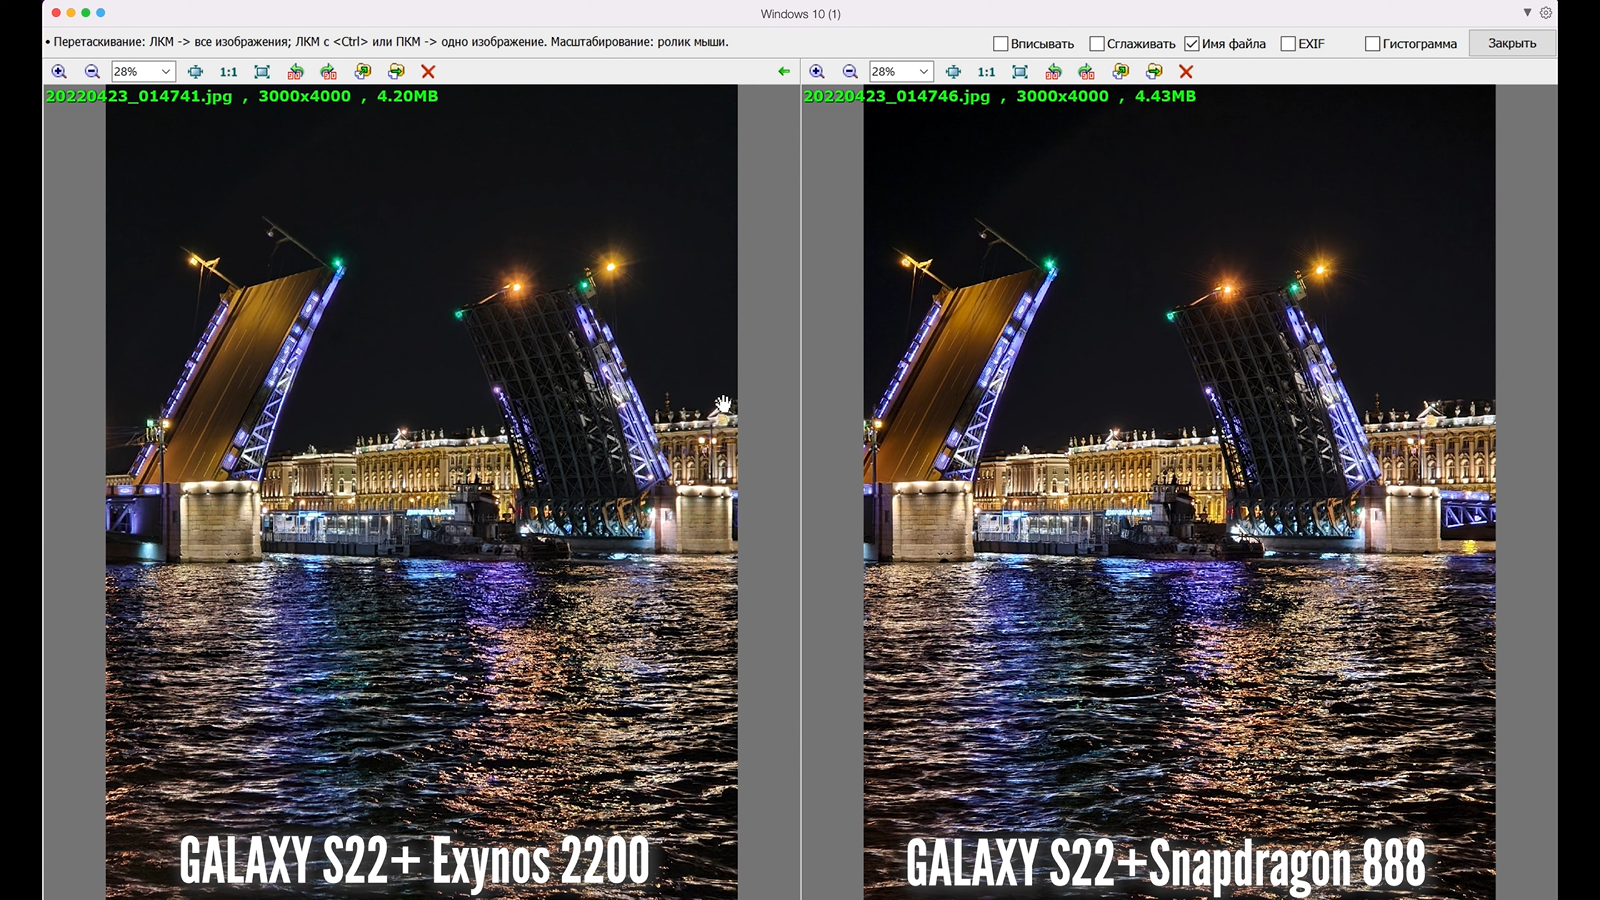
Task: Click the red window dot
Action: tap(56, 13)
